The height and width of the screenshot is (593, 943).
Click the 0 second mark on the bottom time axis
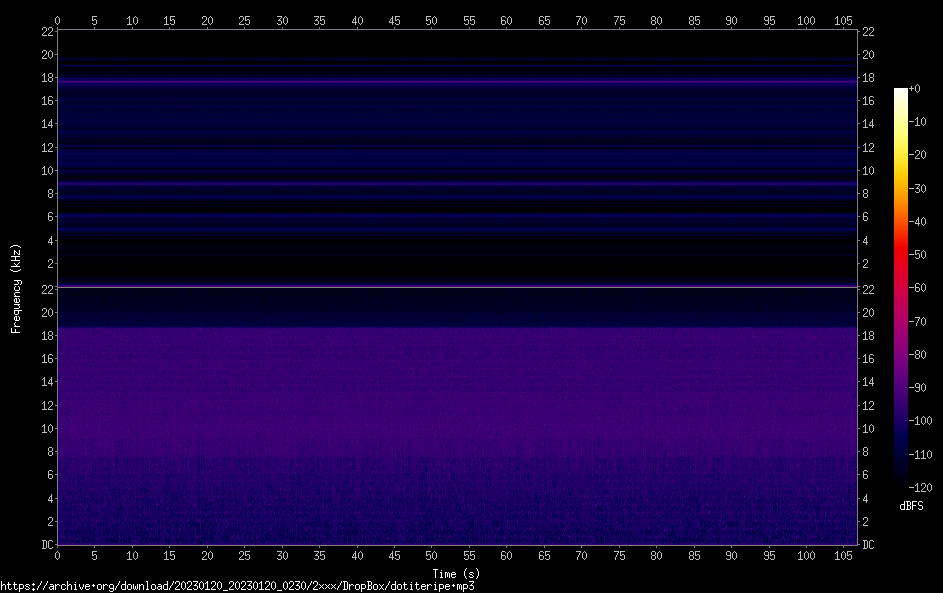(x=58, y=555)
